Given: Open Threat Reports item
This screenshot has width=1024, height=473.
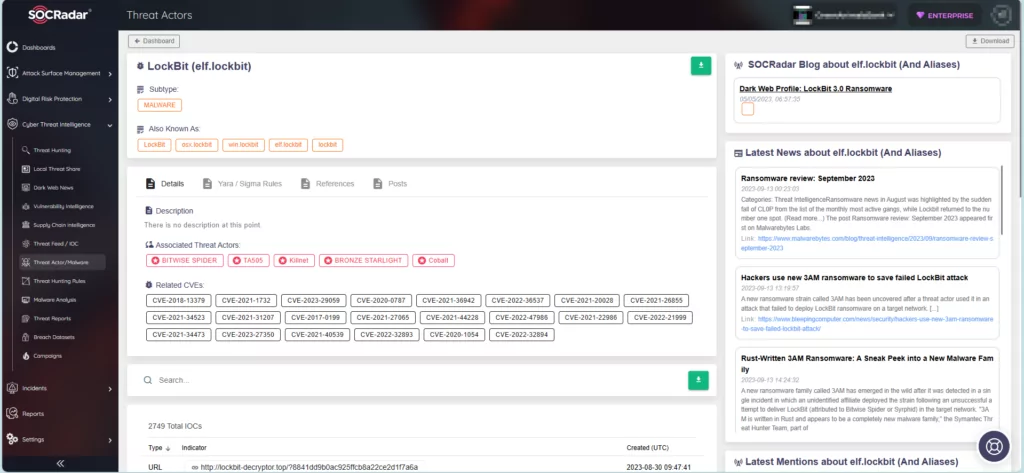Looking at the screenshot, I should 52,319.
